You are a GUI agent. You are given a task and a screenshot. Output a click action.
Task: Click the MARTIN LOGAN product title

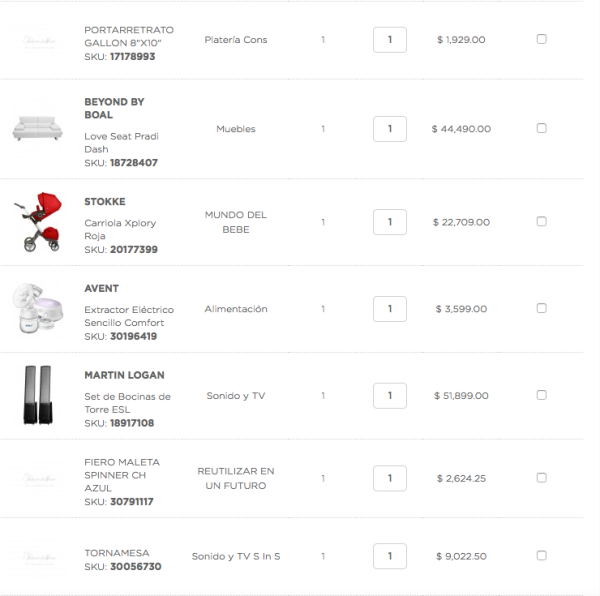click(x=124, y=375)
